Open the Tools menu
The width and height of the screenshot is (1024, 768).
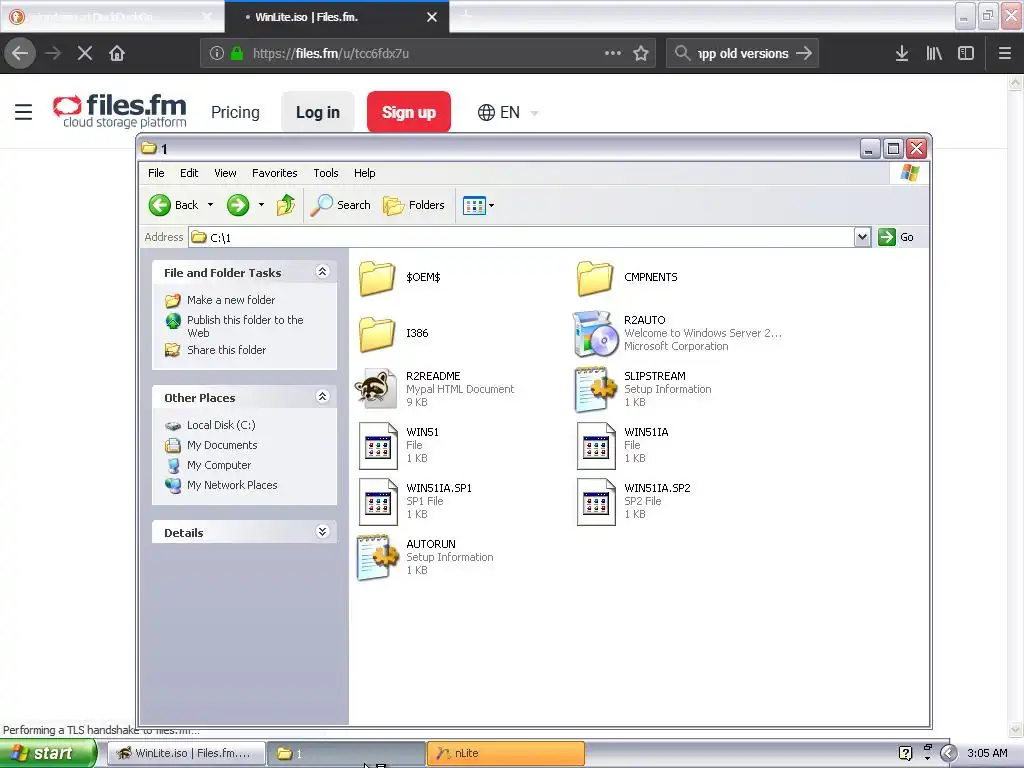tap(325, 173)
